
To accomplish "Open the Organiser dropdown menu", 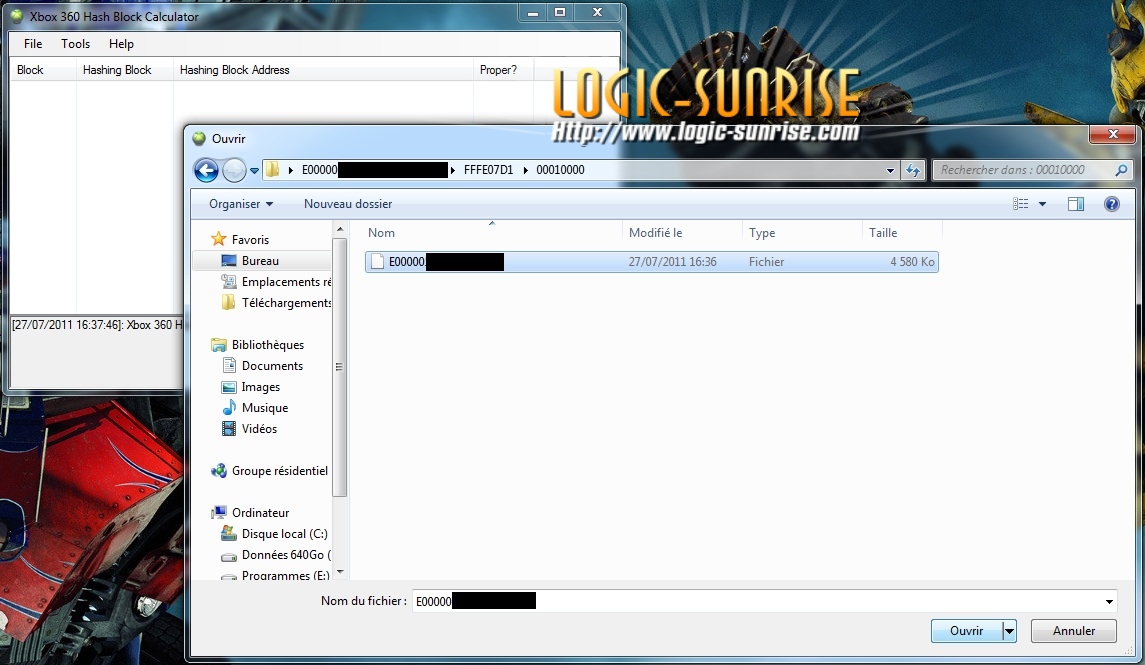I will (x=240, y=204).
